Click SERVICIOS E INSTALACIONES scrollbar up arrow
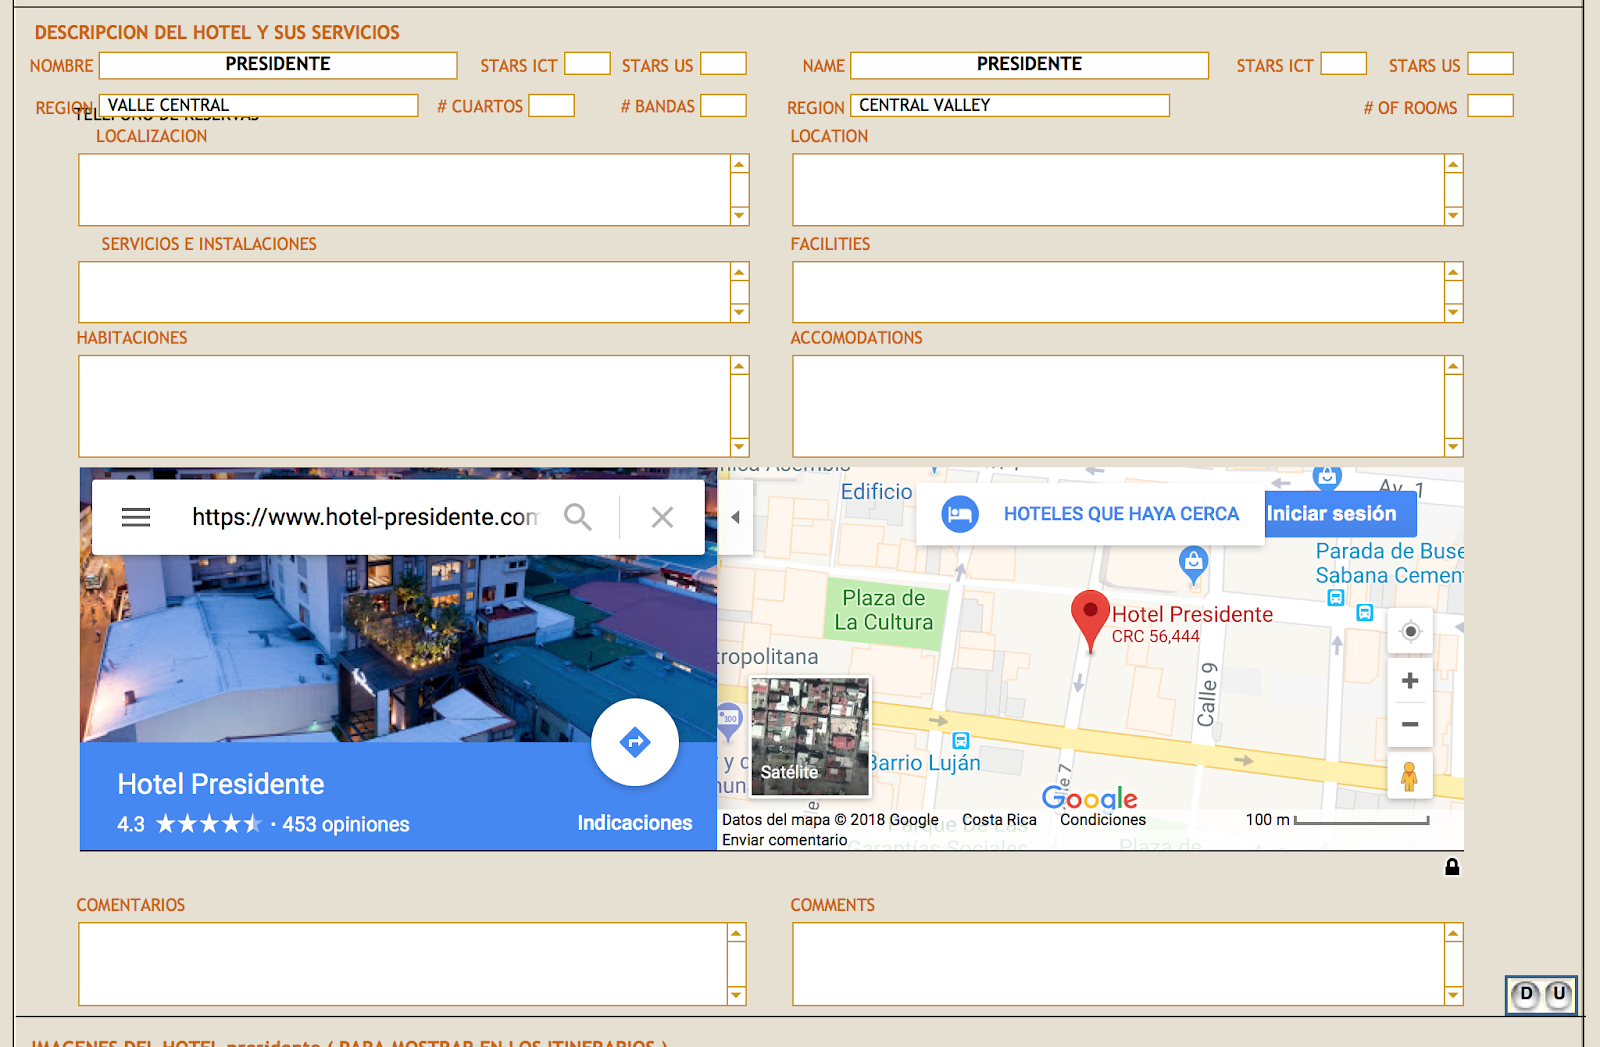1600x1047 pixels. (740, 272)
